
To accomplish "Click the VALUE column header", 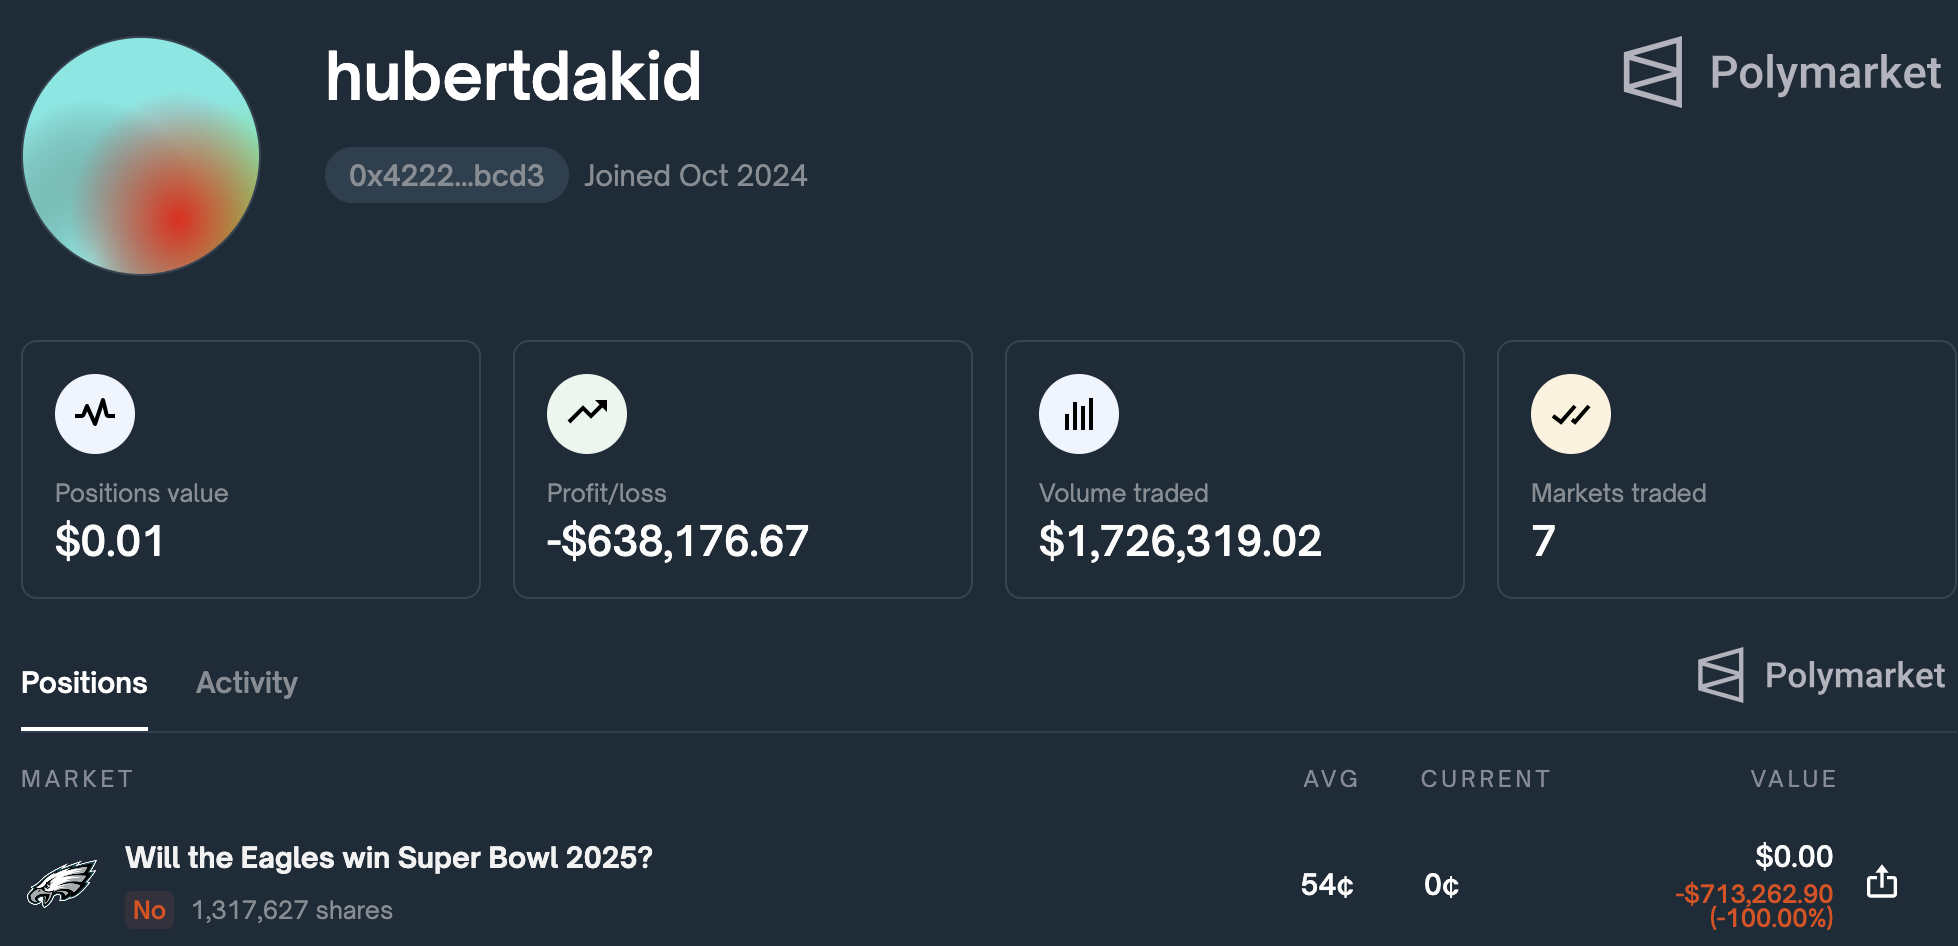I will 1793,778.
